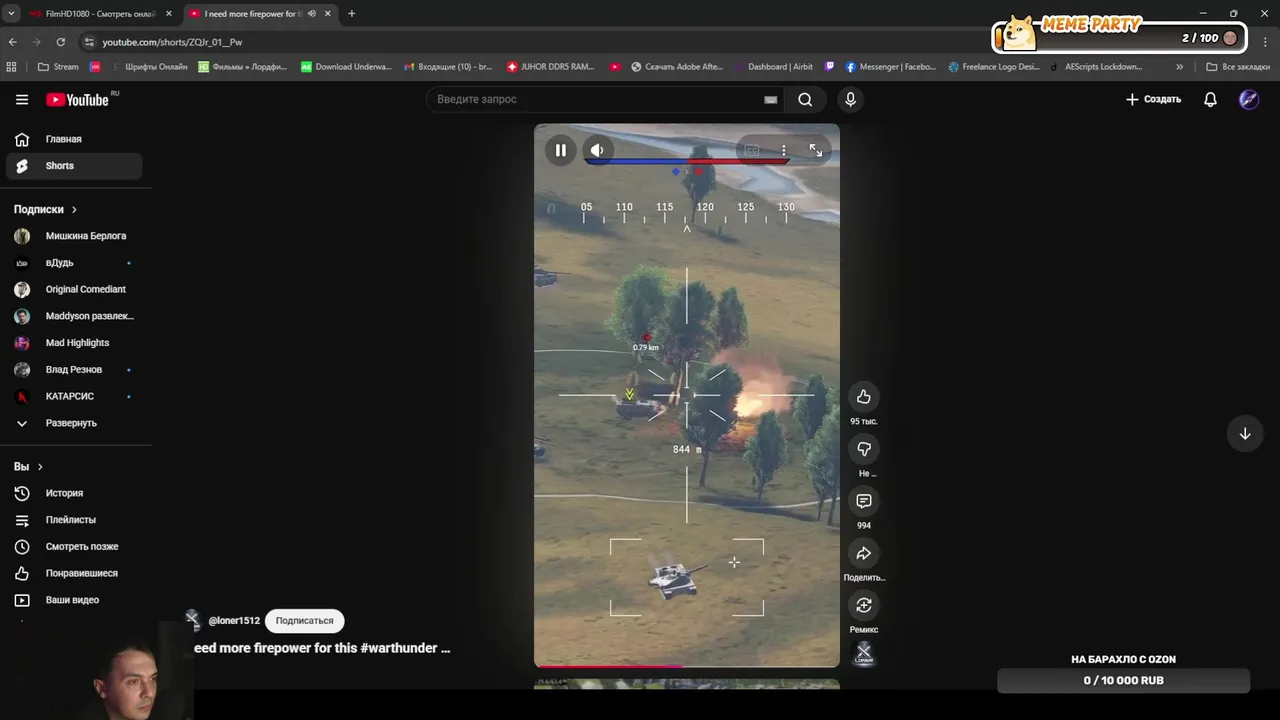The image size is (1280, 720).
Task: Go back in the browser
Action: point(12,42)
